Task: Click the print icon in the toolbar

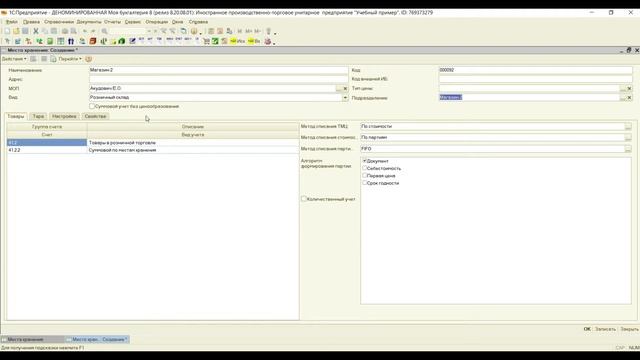Action: tap(65, 31)
